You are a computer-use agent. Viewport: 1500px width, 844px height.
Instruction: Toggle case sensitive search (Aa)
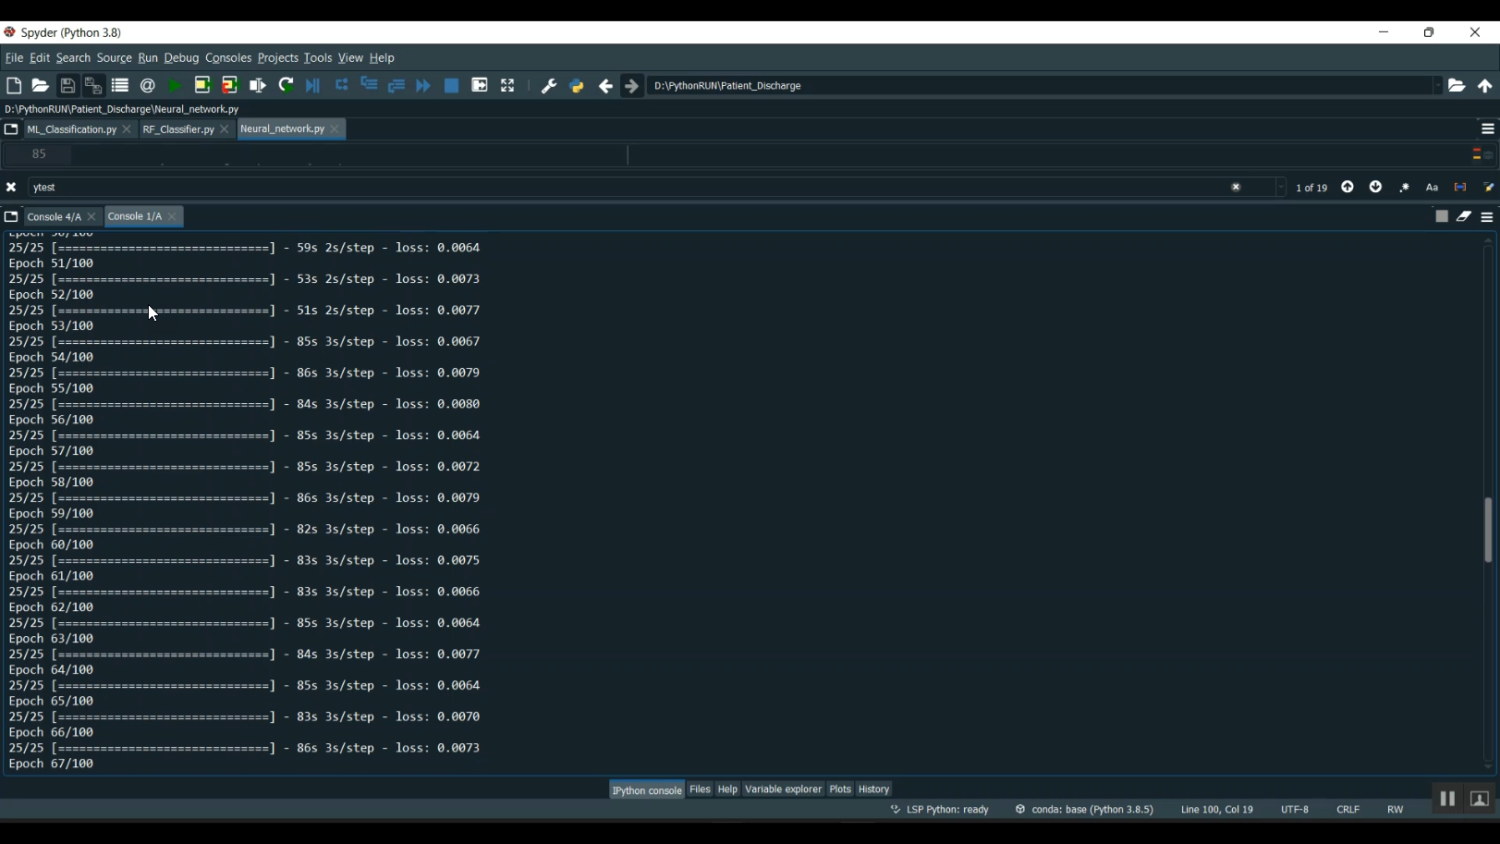coord(1432,187)
